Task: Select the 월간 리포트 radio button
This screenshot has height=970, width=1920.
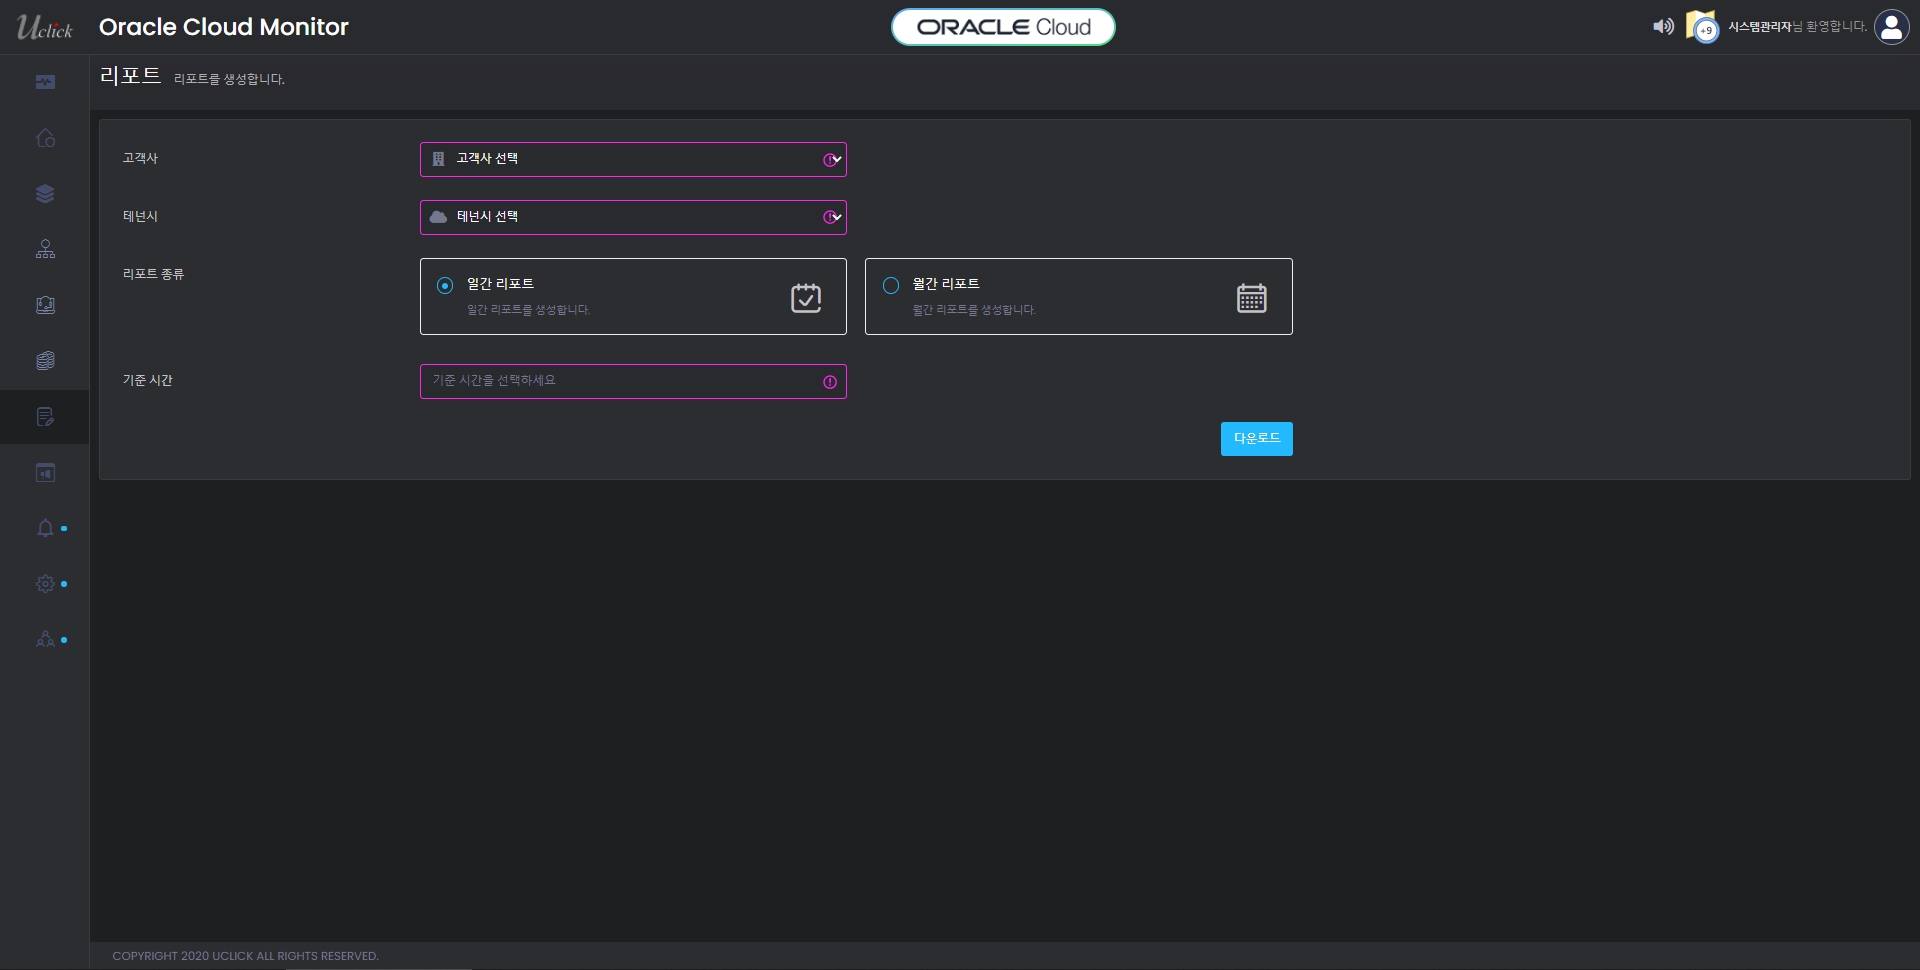Action: 891,286
